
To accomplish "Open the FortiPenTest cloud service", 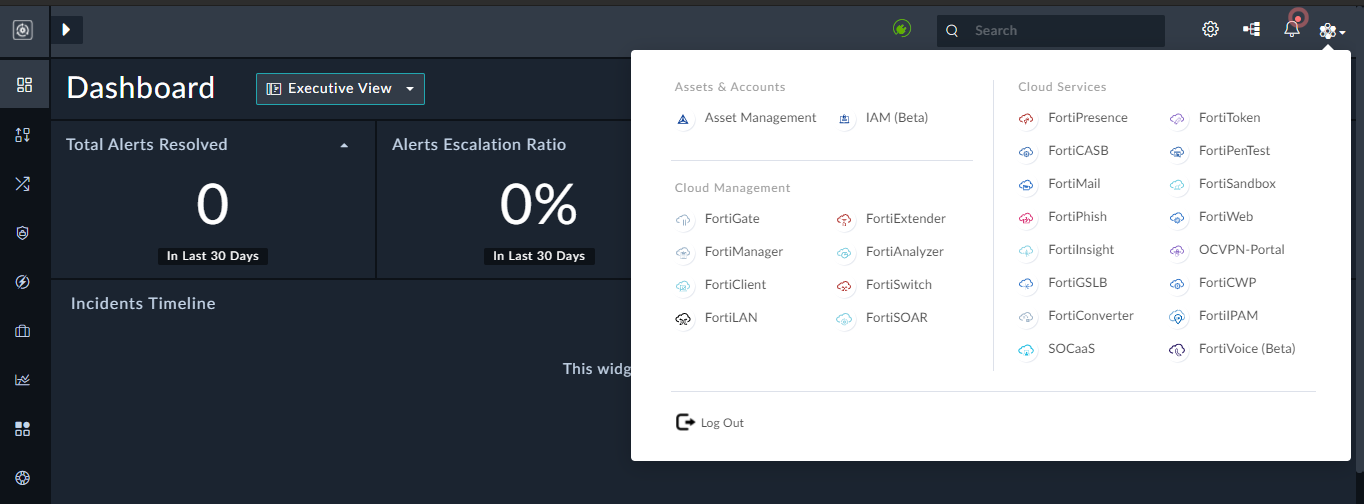I will click(x=1234, y=151).
